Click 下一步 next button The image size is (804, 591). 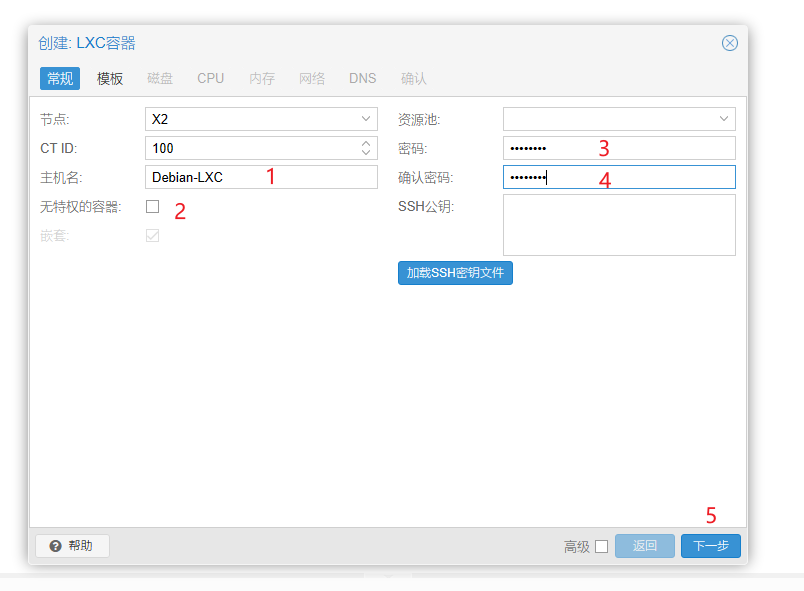point(711,546)
